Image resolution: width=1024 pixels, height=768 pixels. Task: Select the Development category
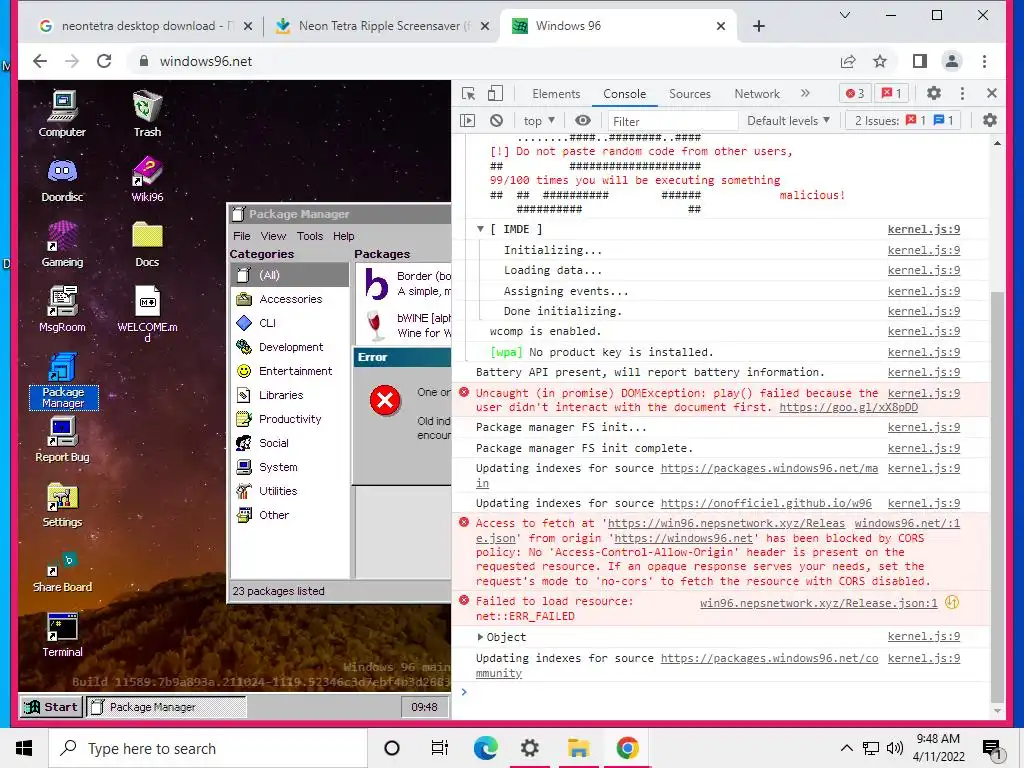(x=289, y=347)
